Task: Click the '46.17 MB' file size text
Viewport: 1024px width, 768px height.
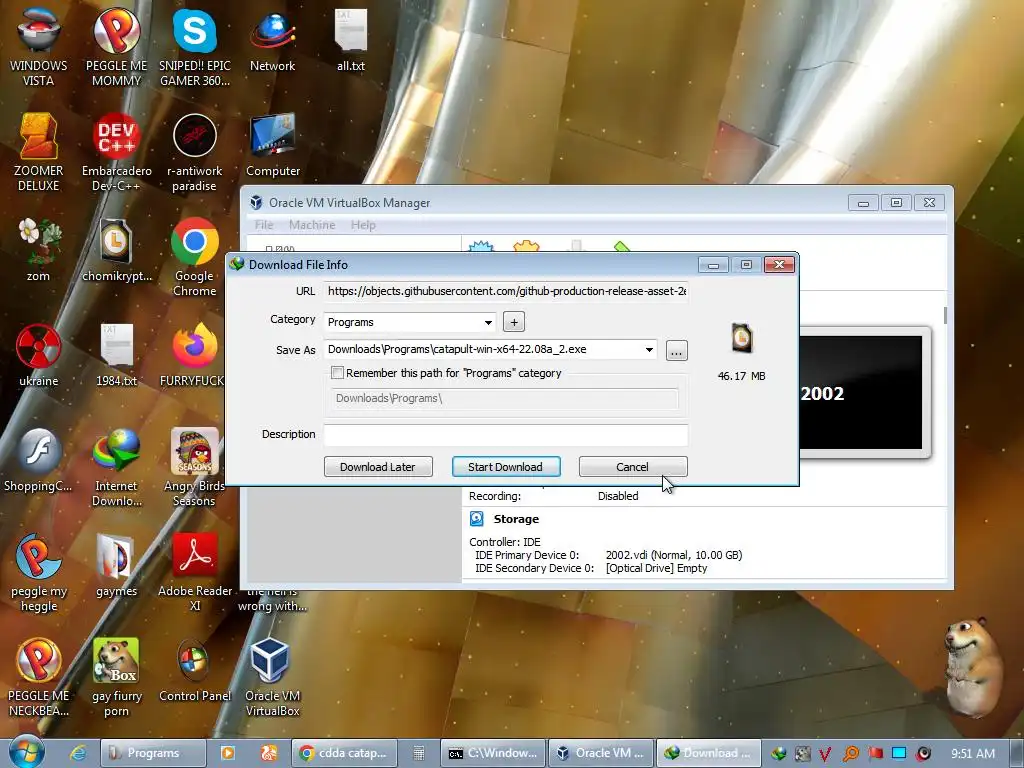Action: coord(741,376)
